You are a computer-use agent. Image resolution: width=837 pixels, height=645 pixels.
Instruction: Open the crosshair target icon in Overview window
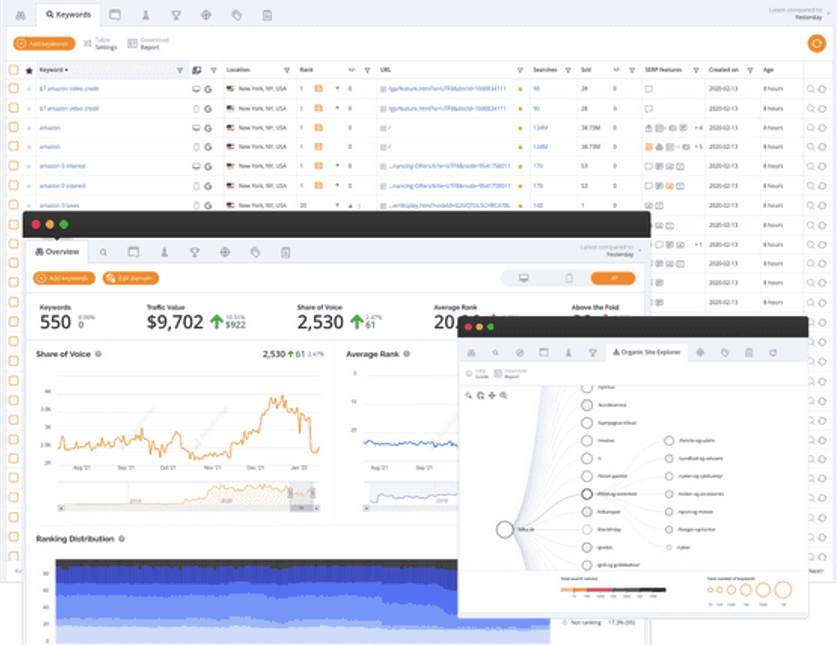[225, 253]
